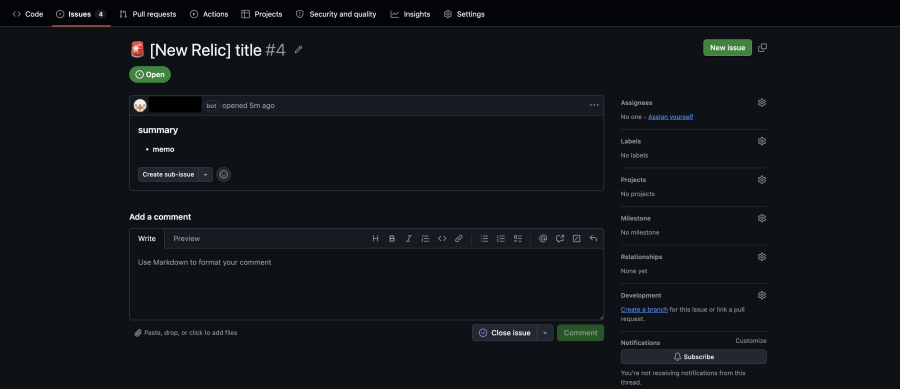Click the paperclip add files icon
The width and height of the screenshot is (900, 389).
[x=138, y=333]
